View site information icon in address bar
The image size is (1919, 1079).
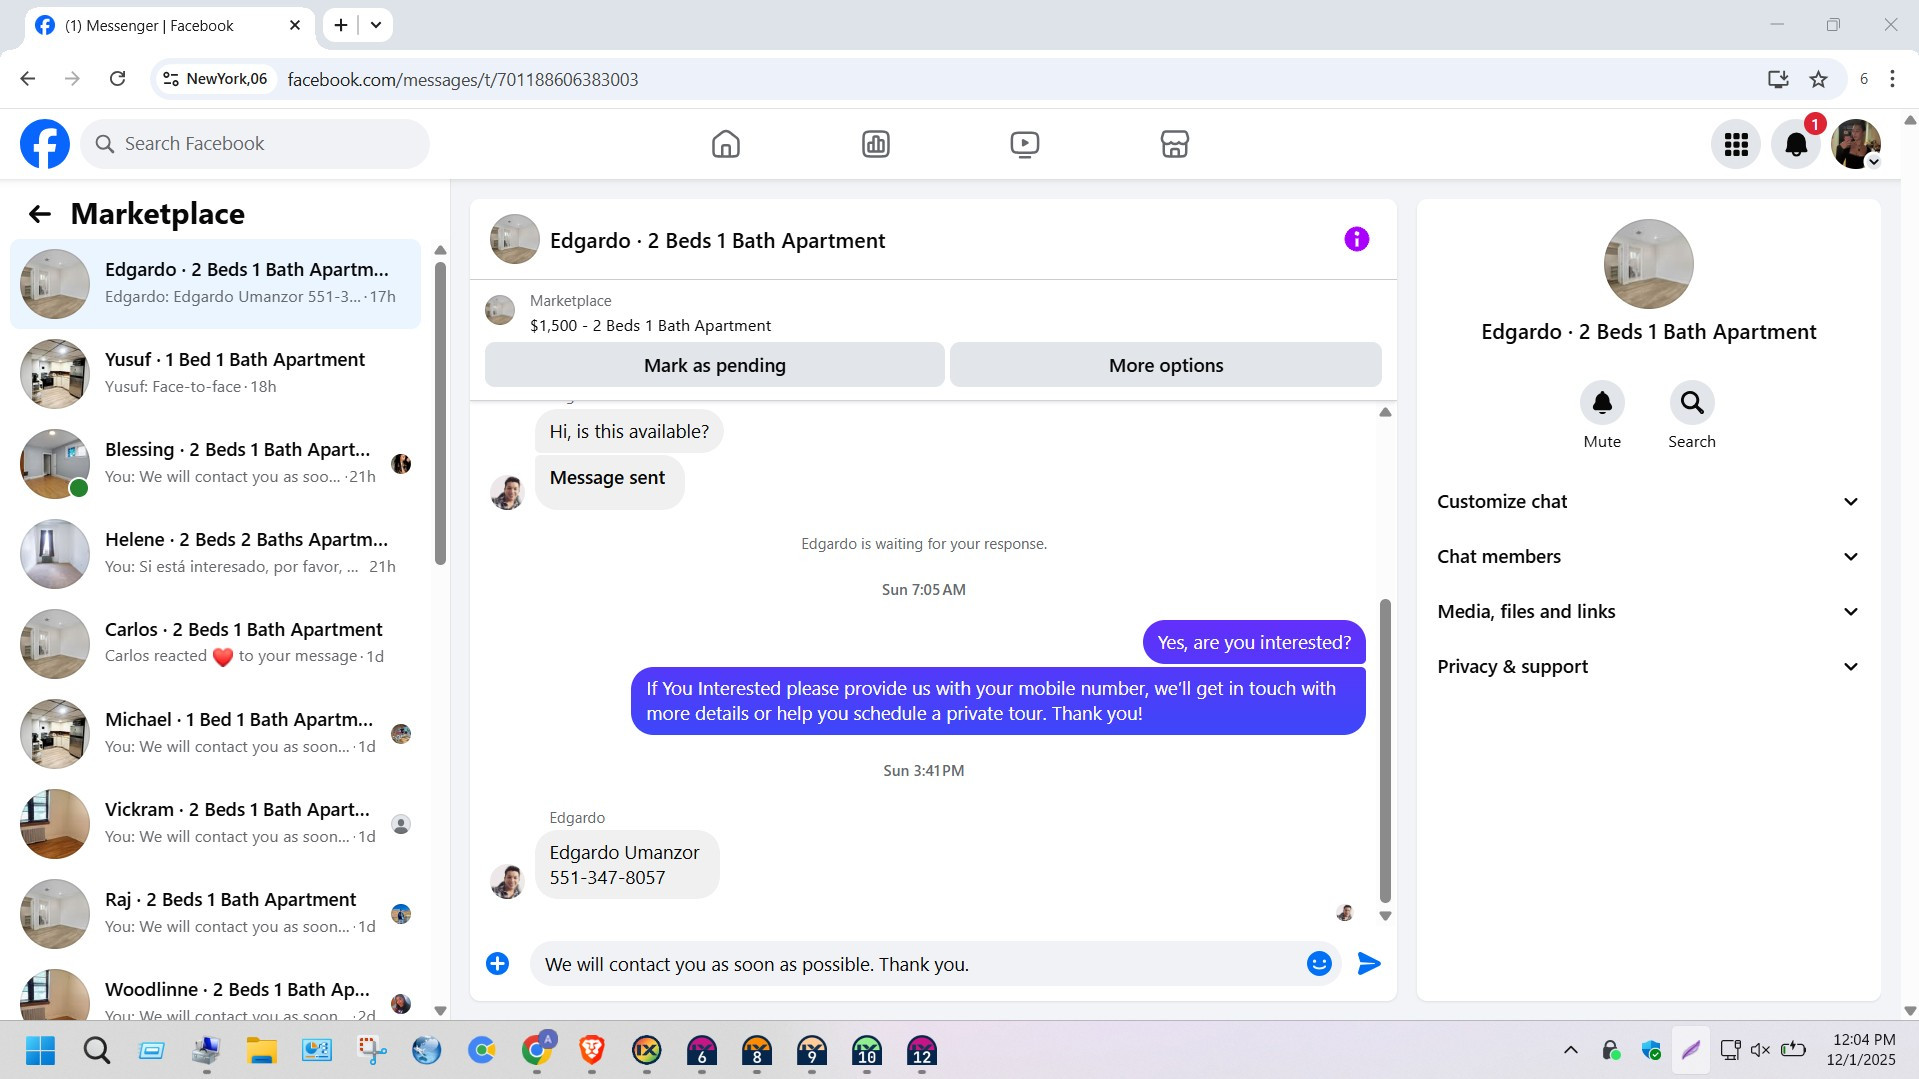point(171,79)
